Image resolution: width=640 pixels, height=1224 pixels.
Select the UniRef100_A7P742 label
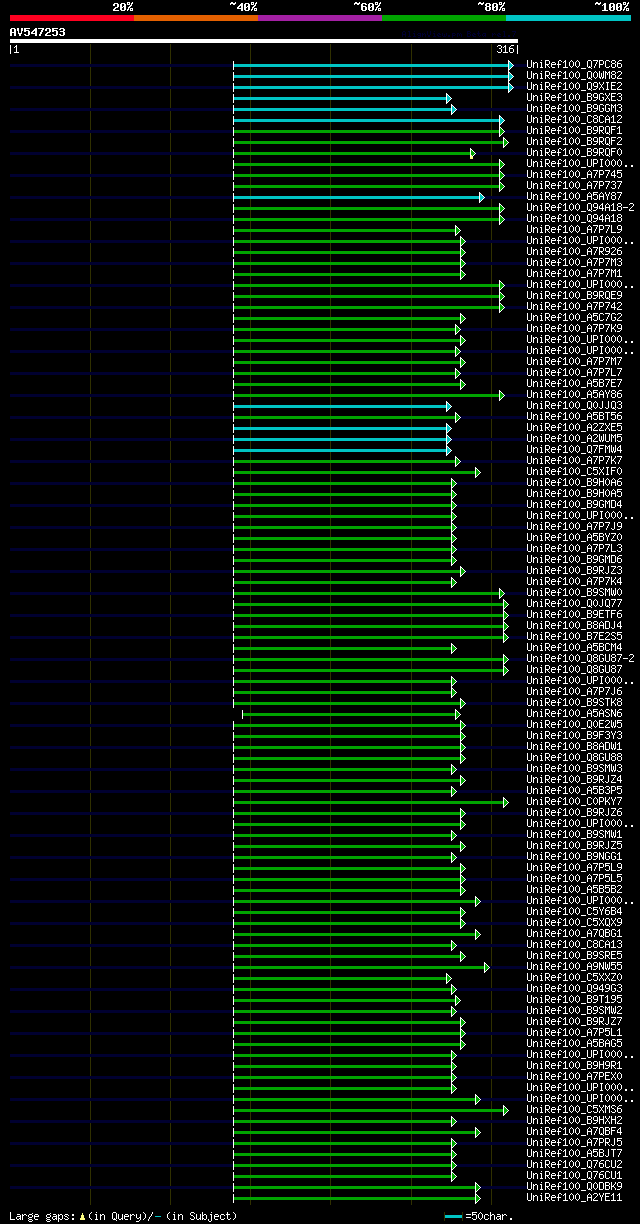(574, 306)
